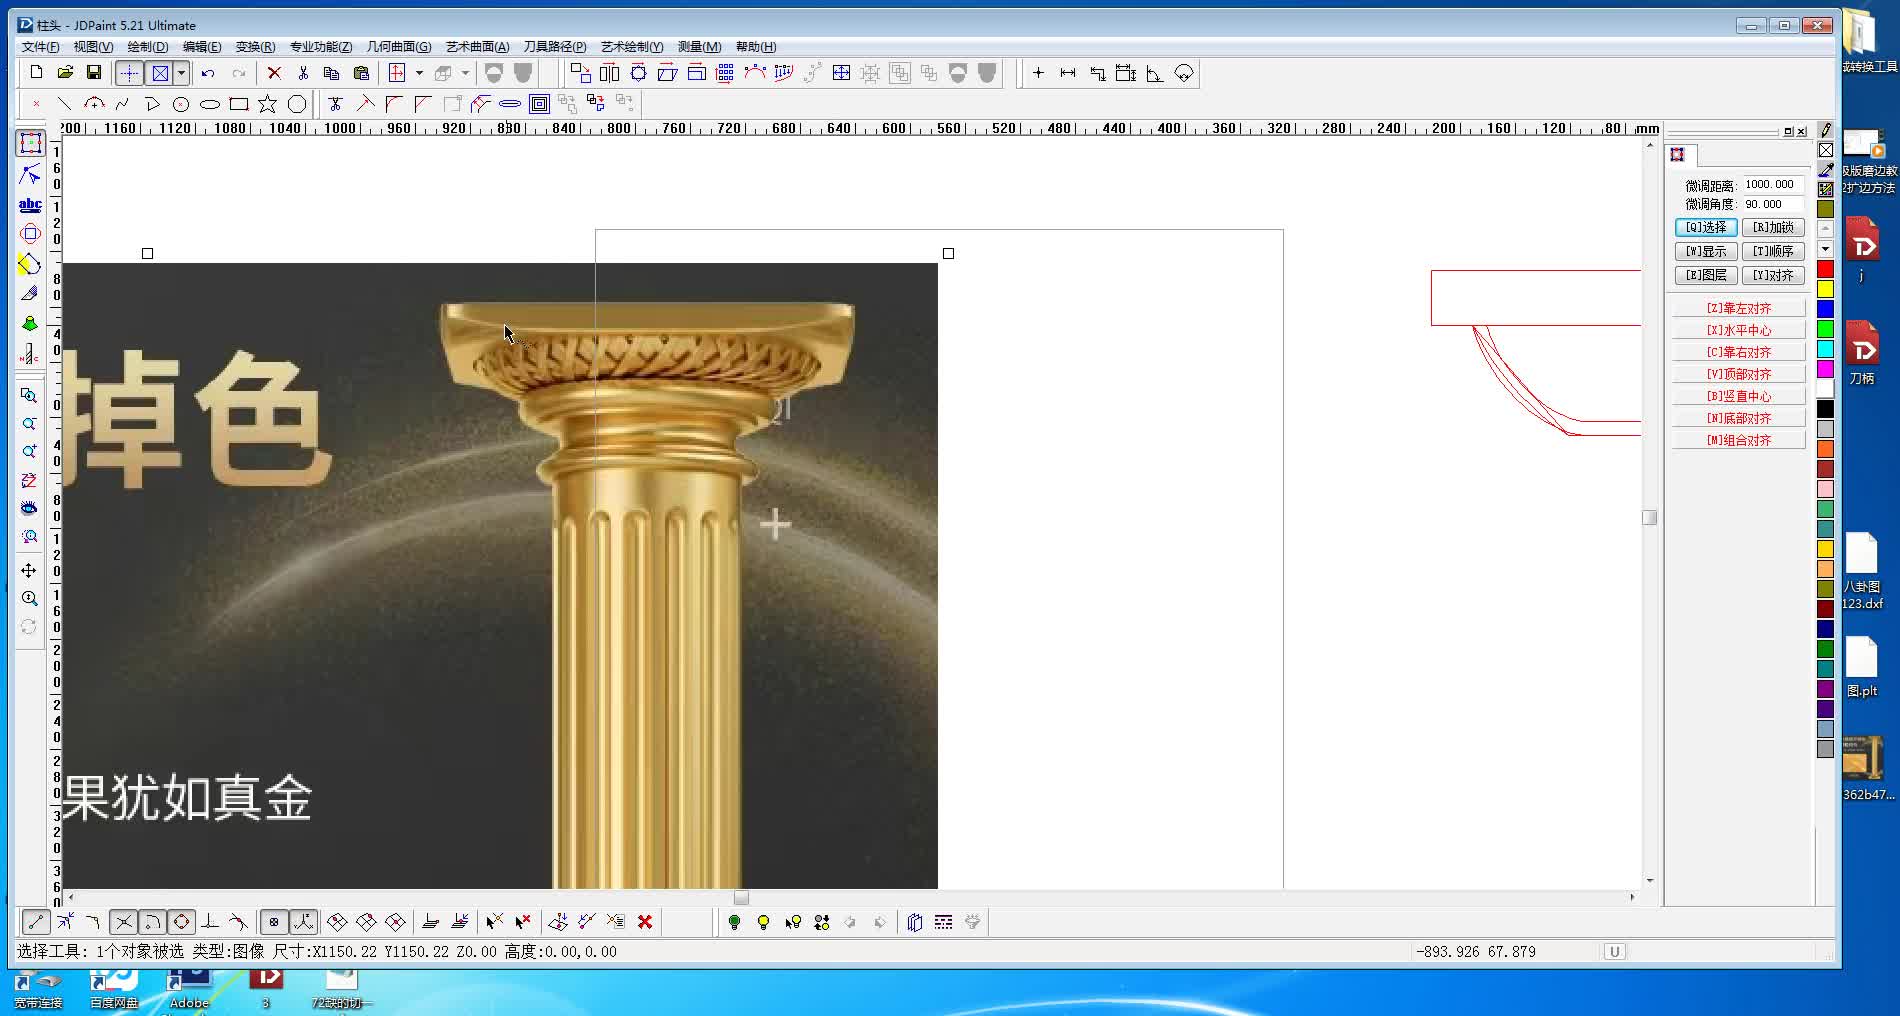Pick the cyan color swatch
The height and width of the screenshot is (1016, 1900).
click(x=1825, y=349)
